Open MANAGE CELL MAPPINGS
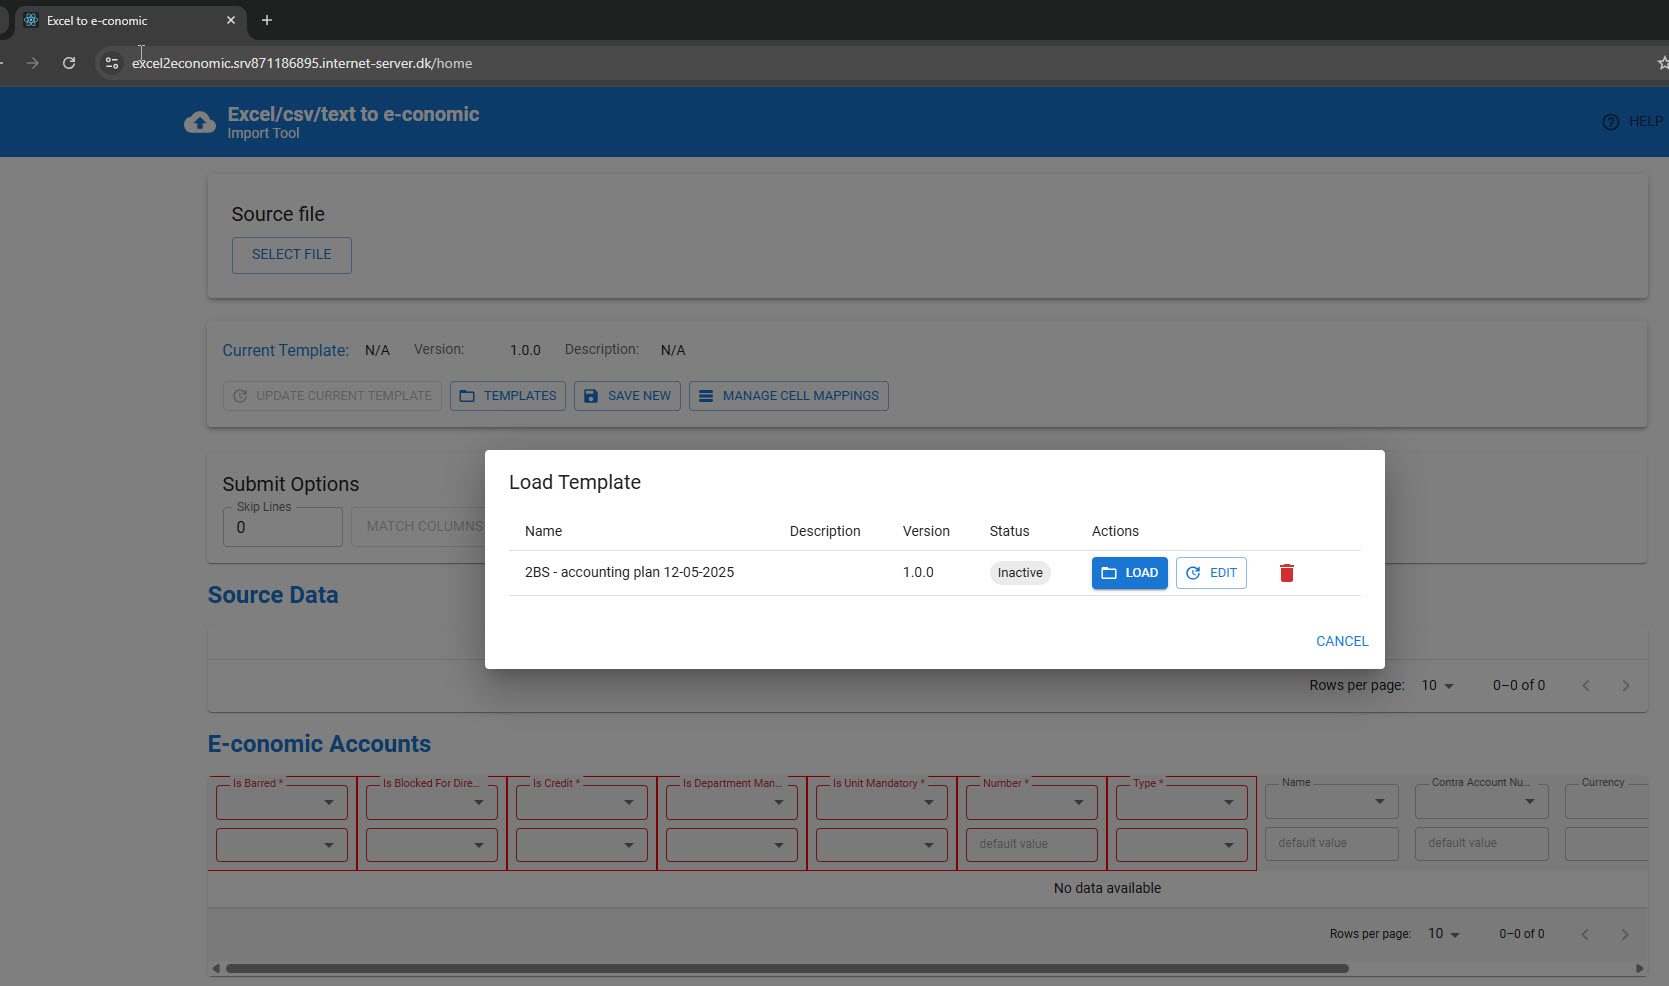The image size is (1669, 986). pyautogui.click(x=788, y=396)
